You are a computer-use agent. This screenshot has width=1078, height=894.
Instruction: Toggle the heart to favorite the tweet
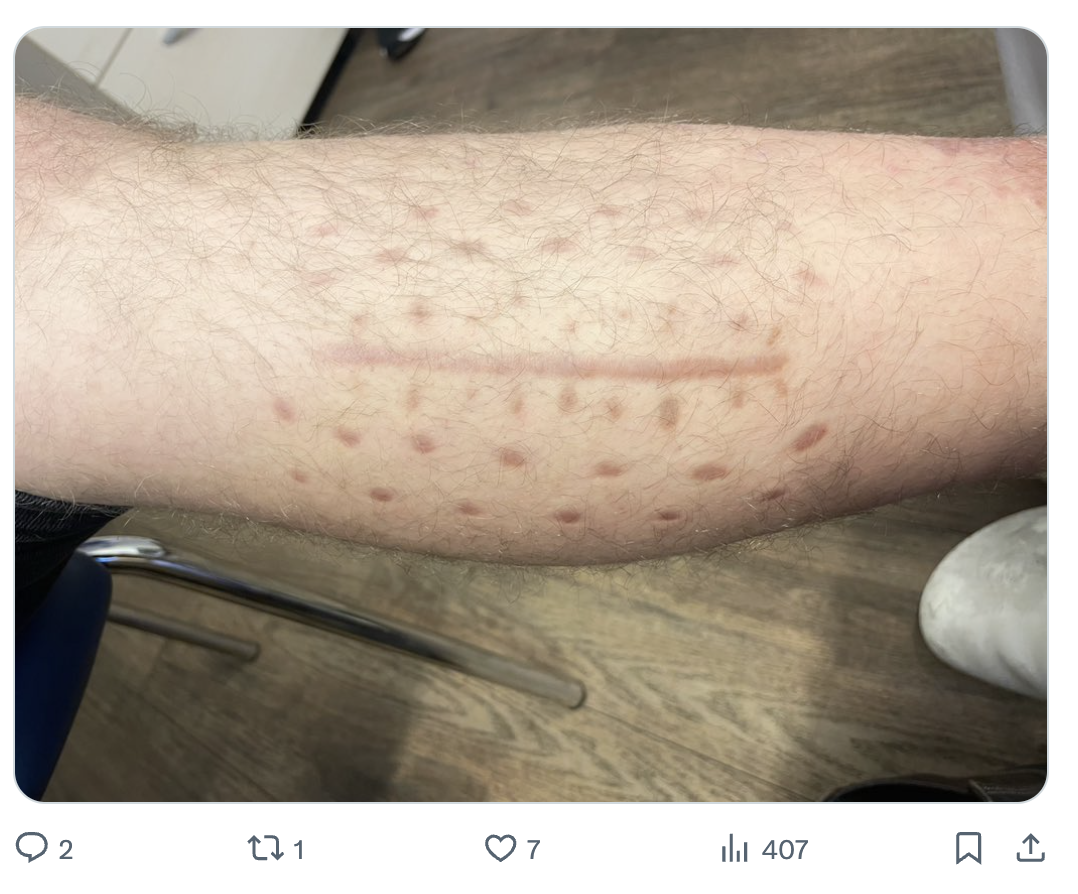(x=500, y=848)
